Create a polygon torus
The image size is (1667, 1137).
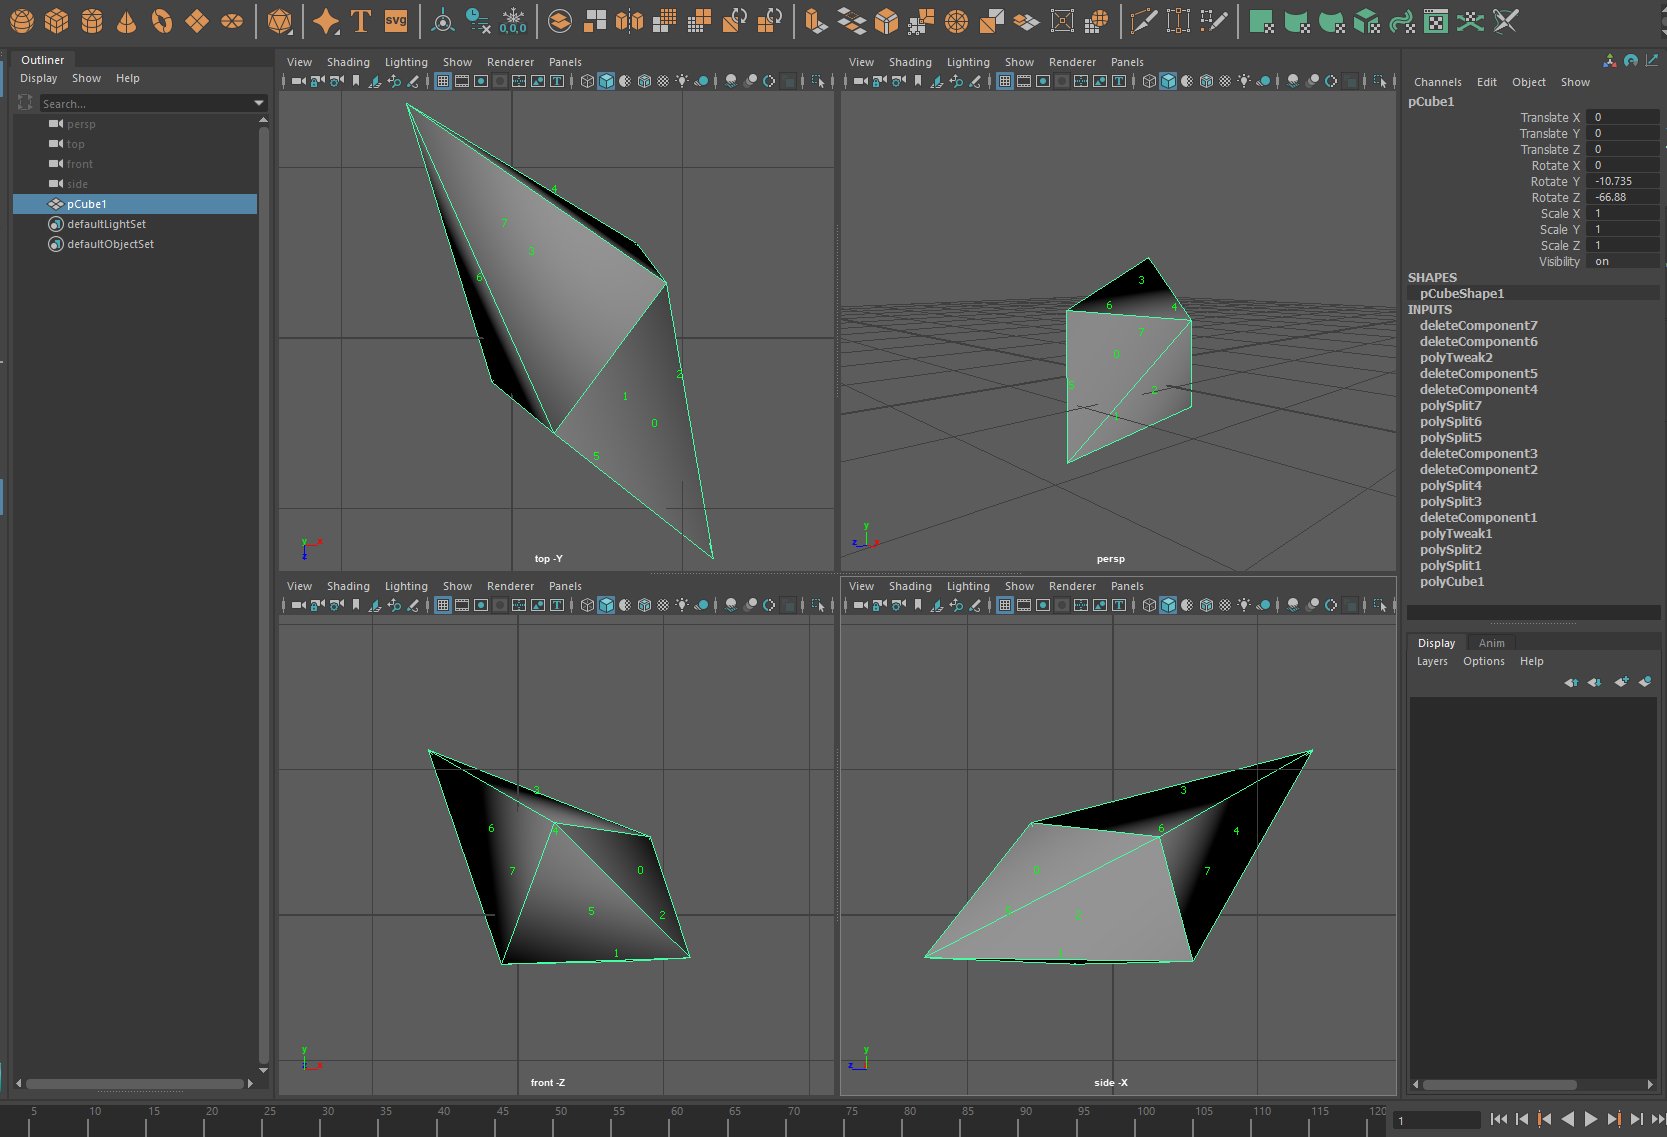tap(161, 20)
